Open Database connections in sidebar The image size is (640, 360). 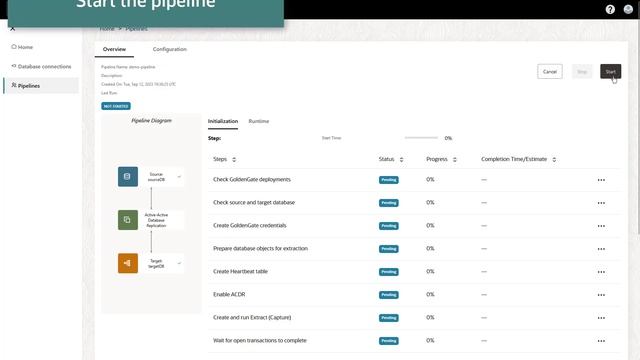click(41, 66)
